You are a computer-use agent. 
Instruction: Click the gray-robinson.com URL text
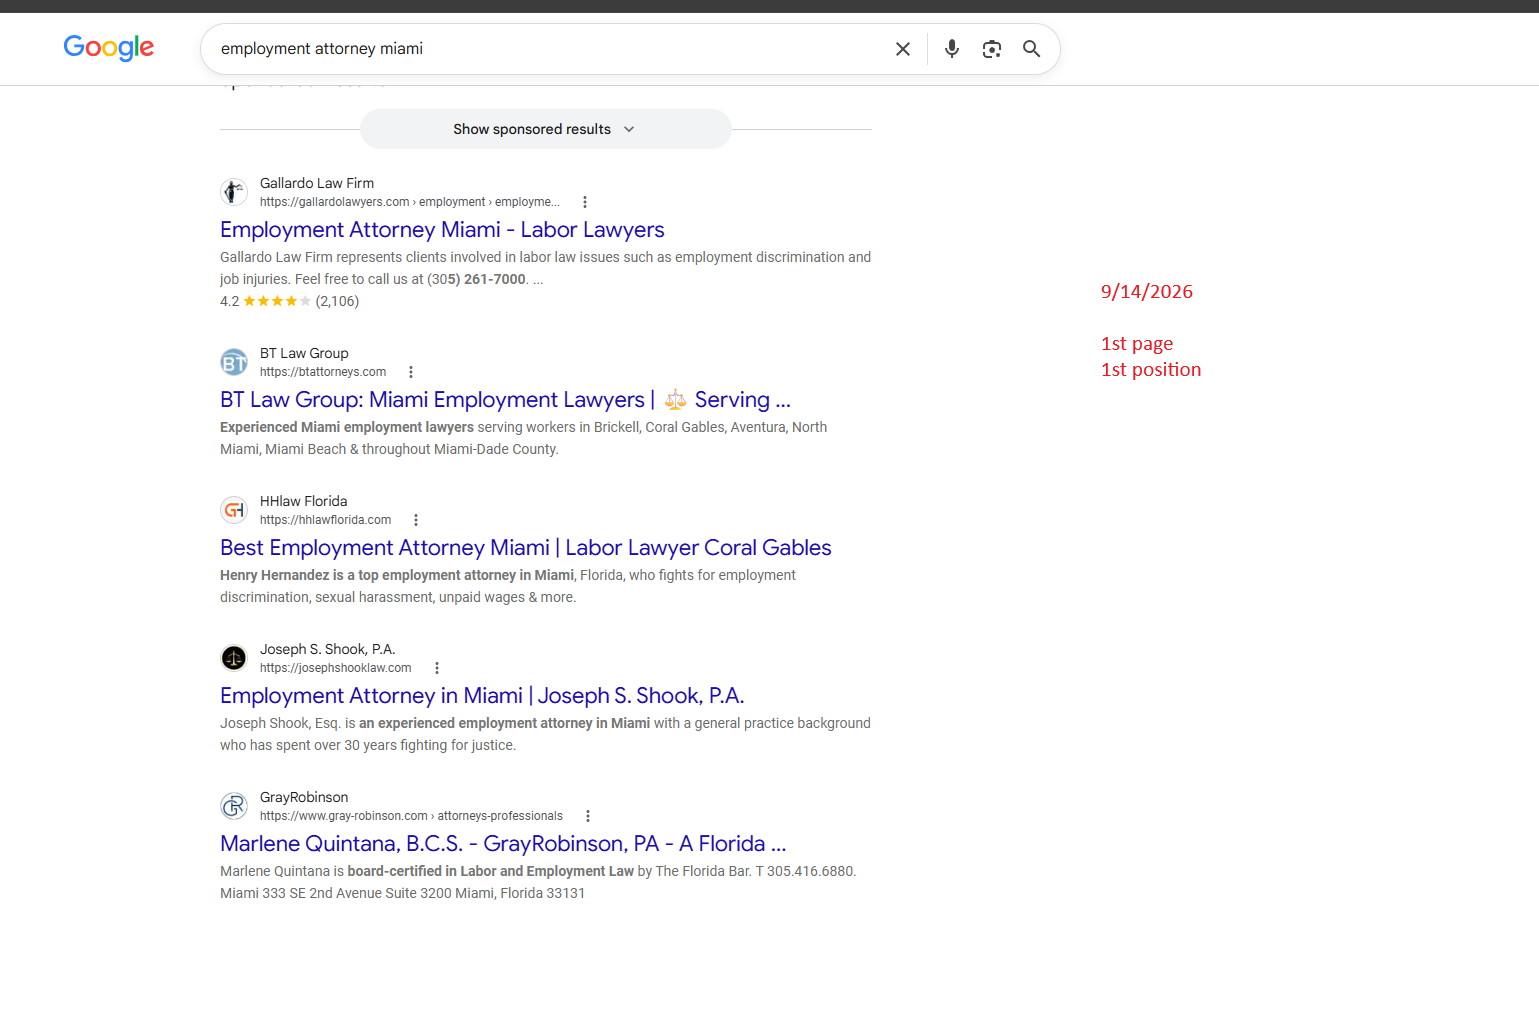411,816
